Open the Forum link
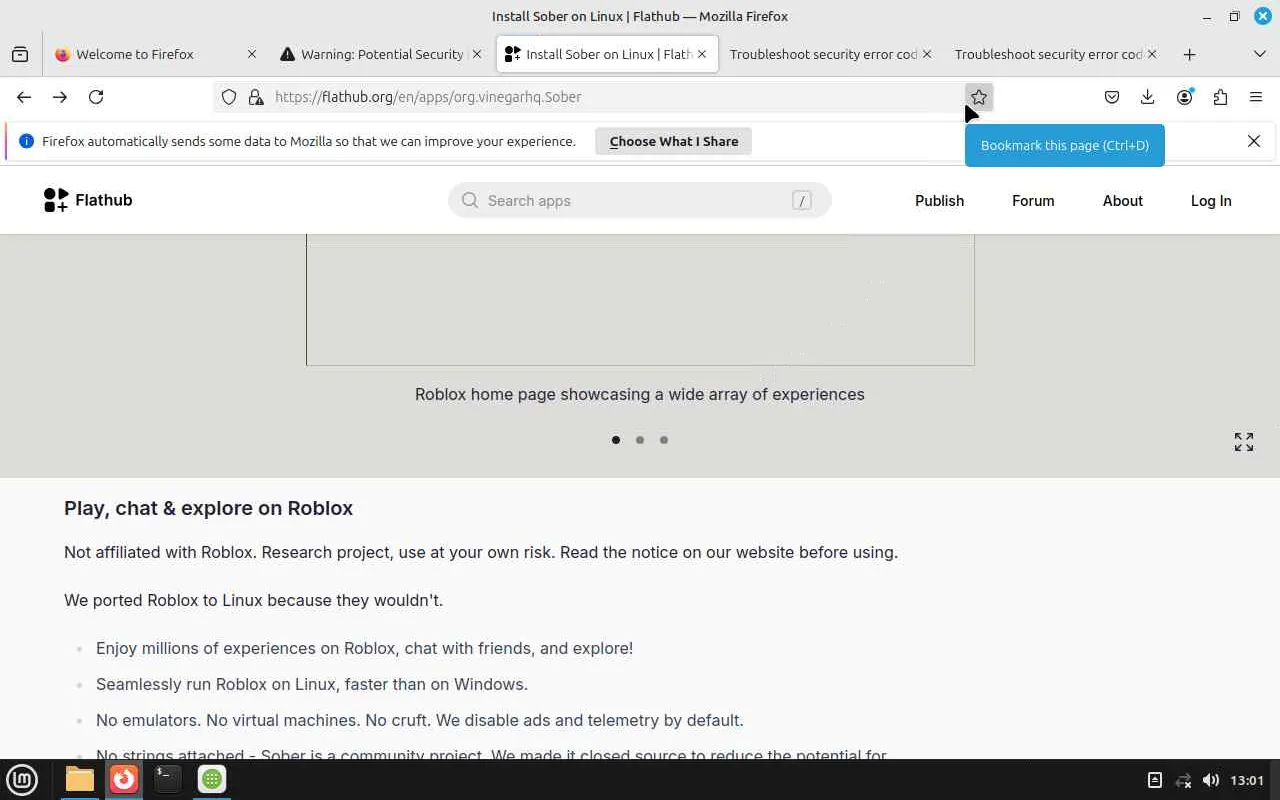Viewport: 1280px width, 800px height. 1033,200
